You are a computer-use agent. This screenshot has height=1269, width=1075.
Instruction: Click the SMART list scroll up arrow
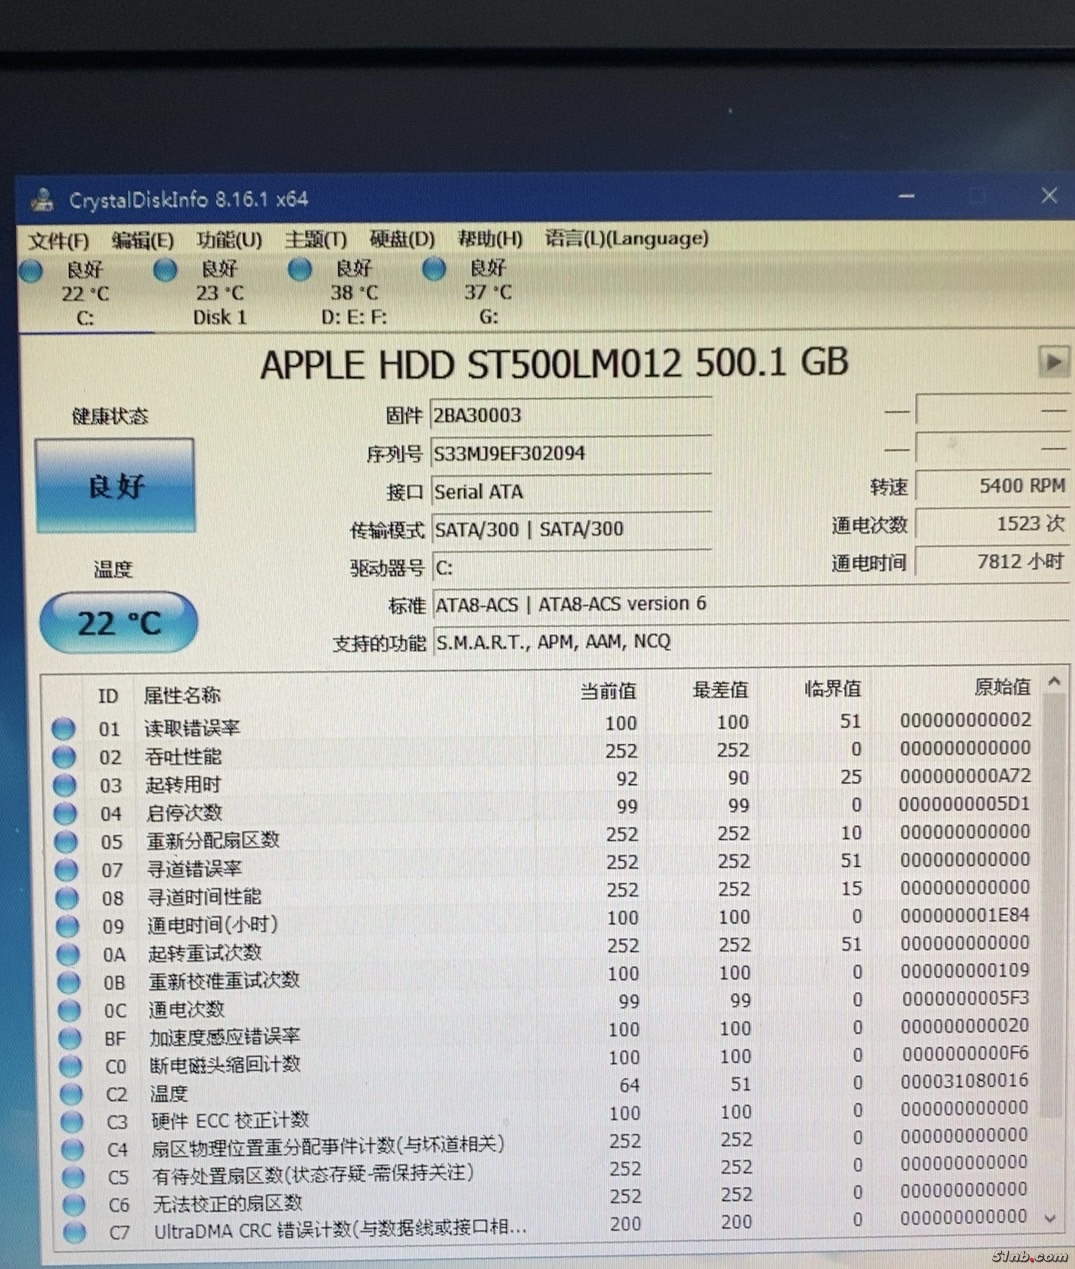1054,682
